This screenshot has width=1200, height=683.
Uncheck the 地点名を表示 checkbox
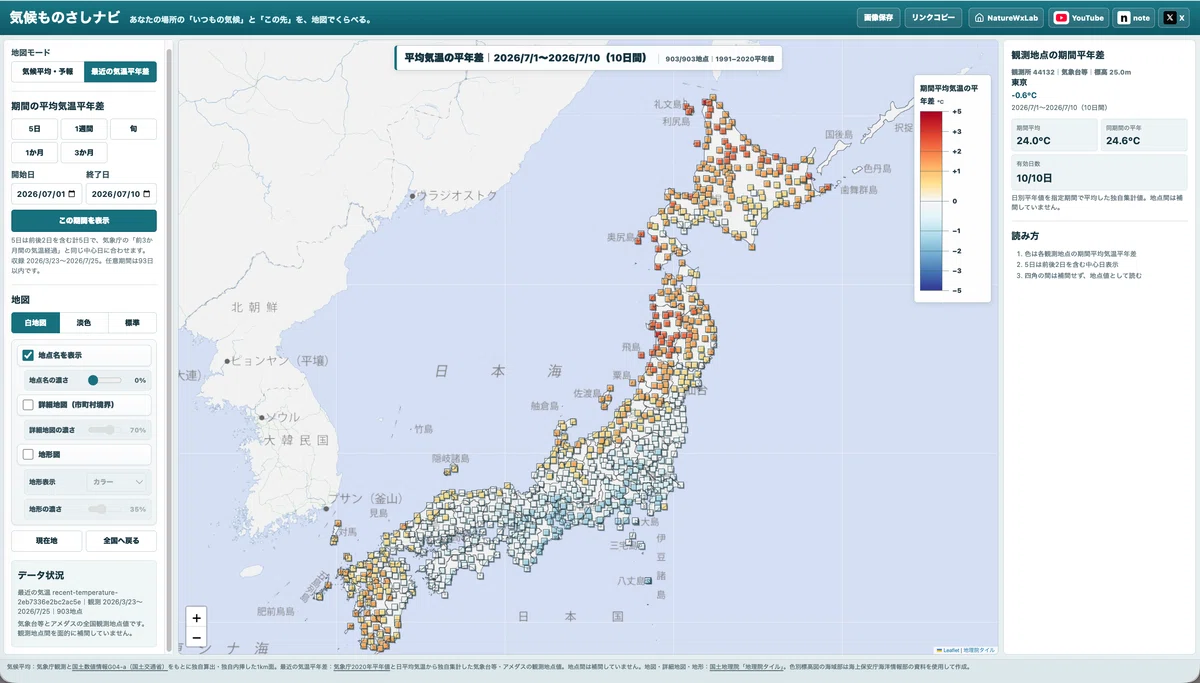coord(28,355)
